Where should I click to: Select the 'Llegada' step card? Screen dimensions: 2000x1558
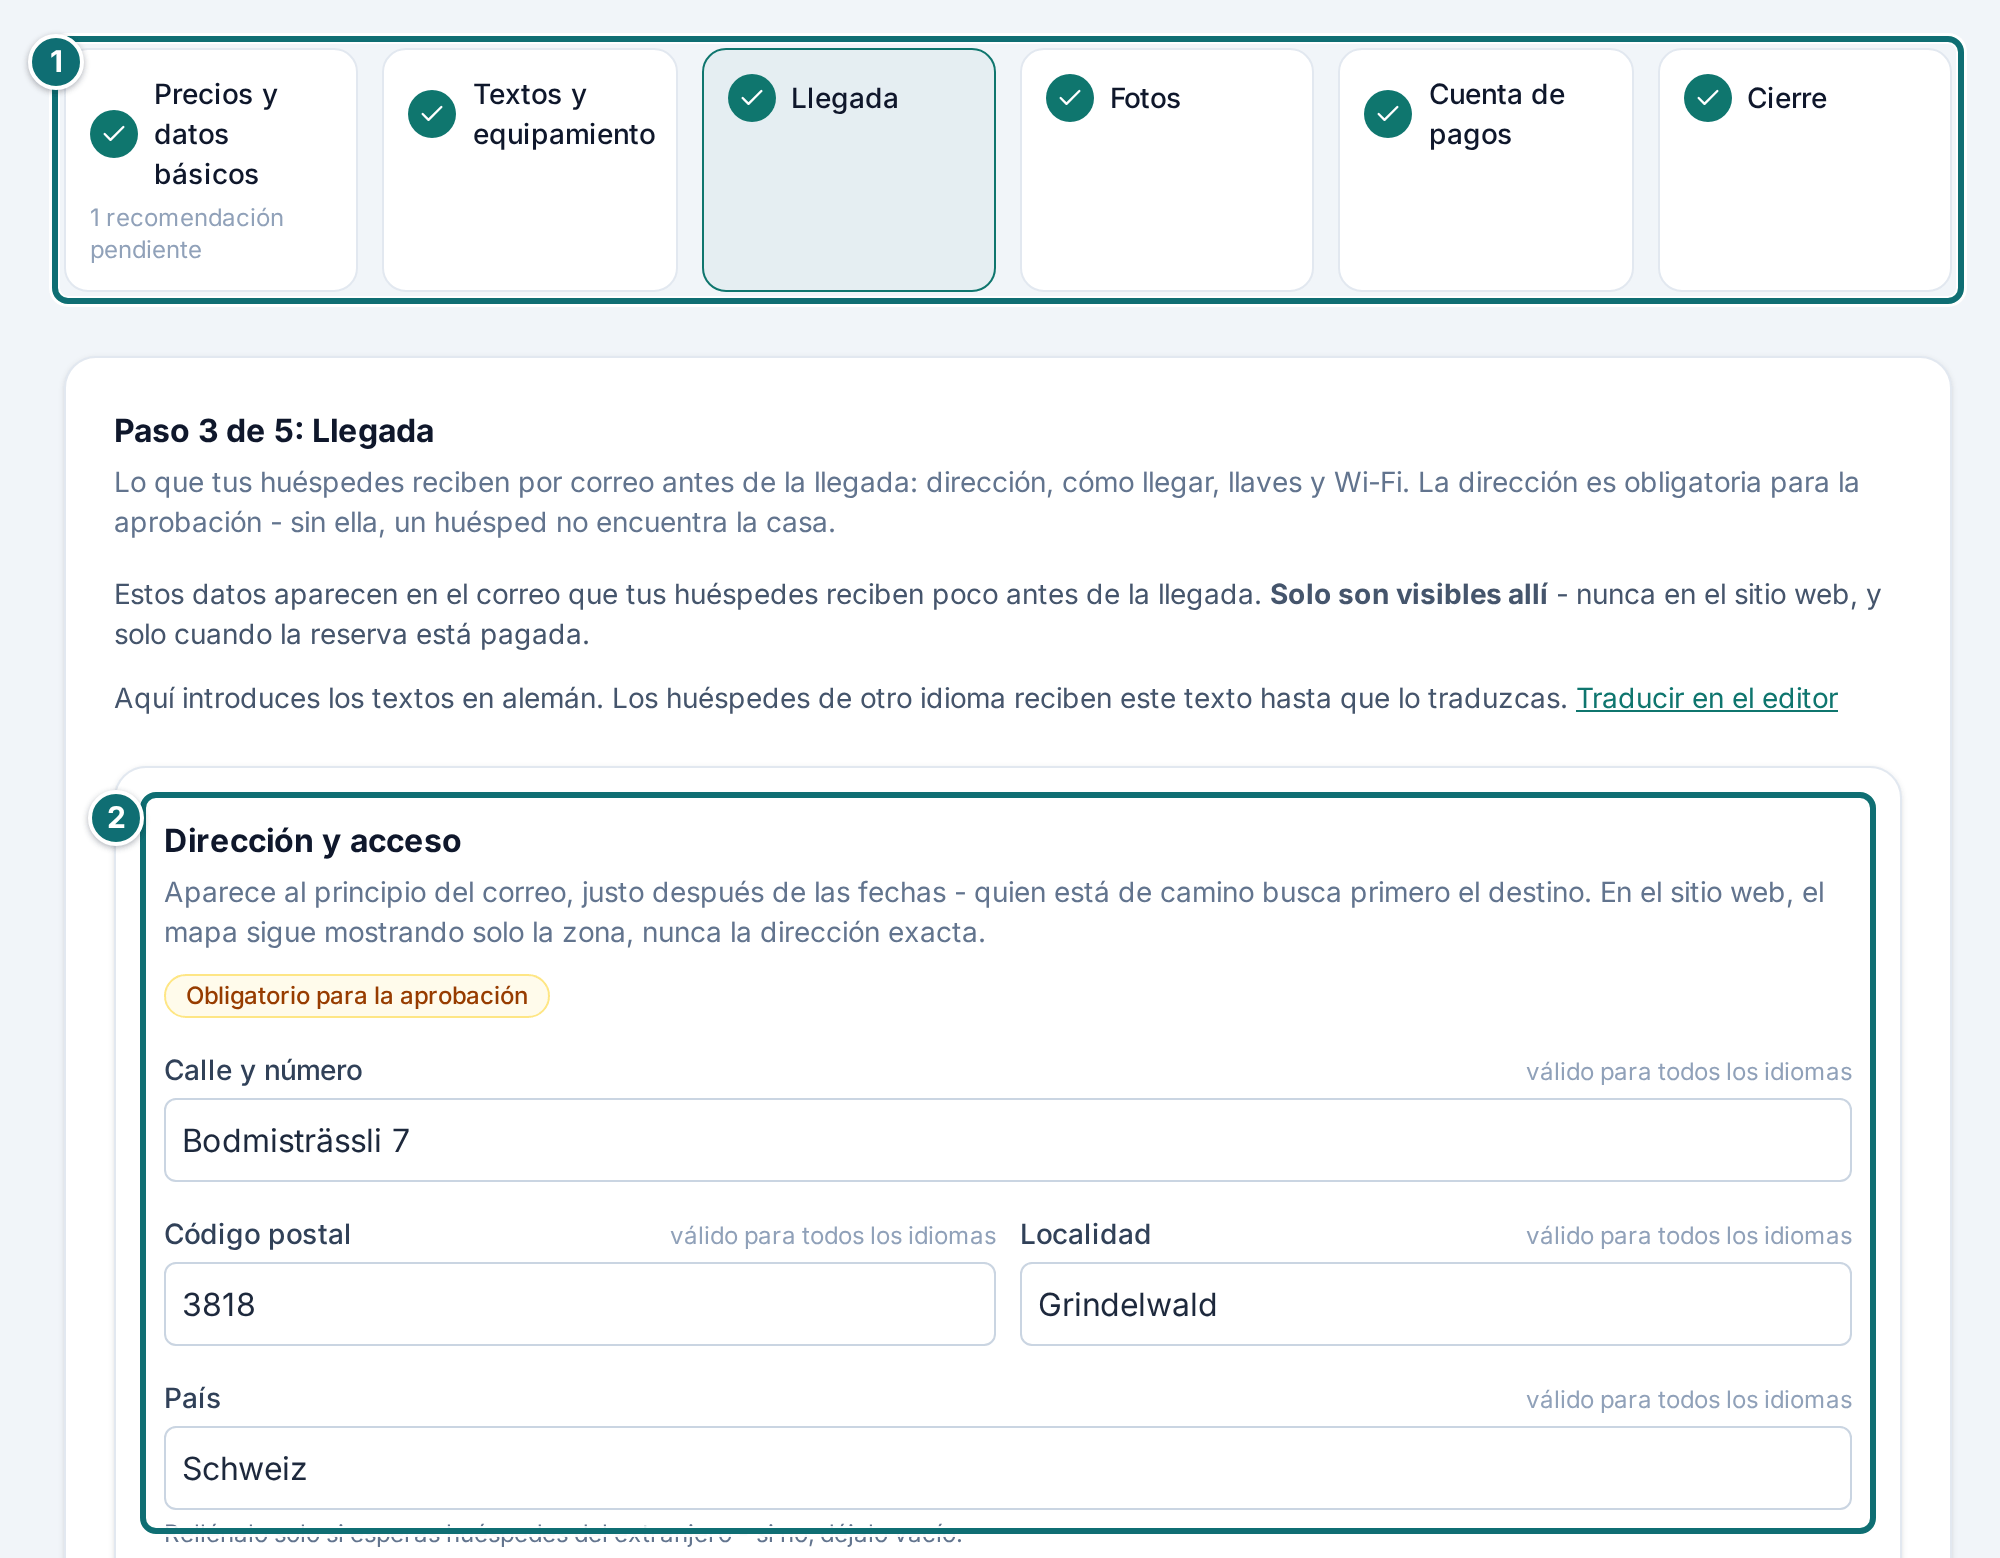(x=849, y=170)
